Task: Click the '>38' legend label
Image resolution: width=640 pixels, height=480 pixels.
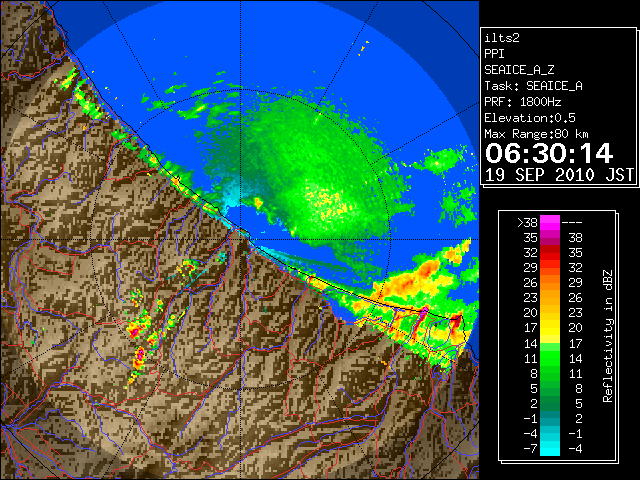Action: (x=527, y=222)
